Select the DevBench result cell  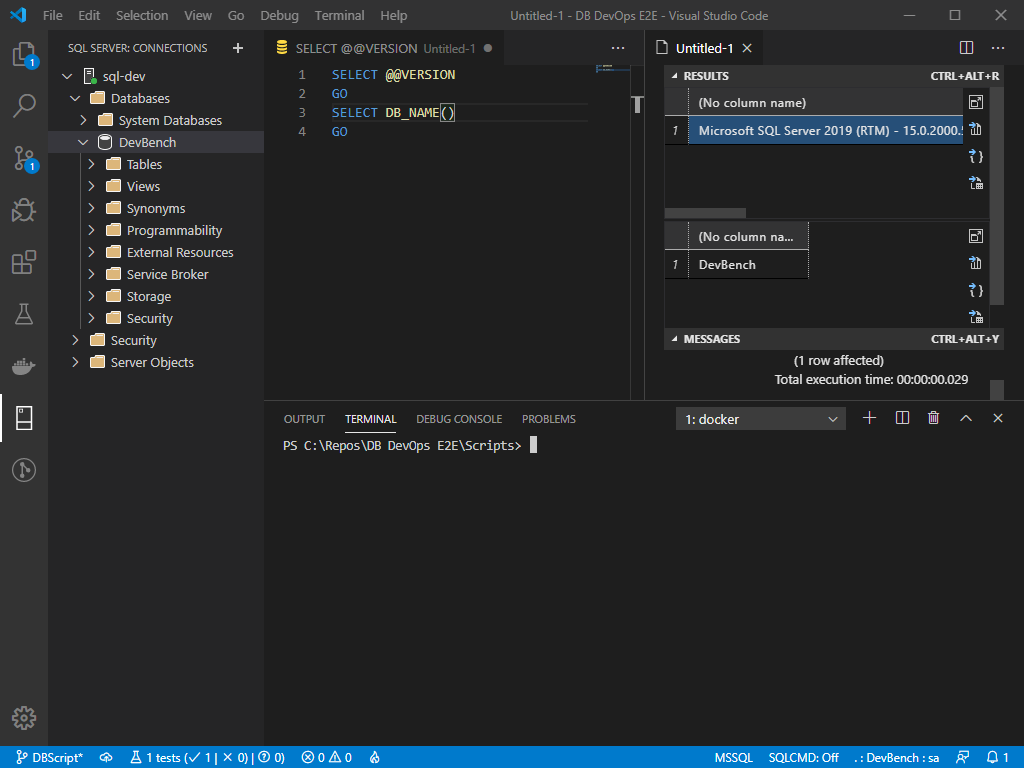pos(748,264)
